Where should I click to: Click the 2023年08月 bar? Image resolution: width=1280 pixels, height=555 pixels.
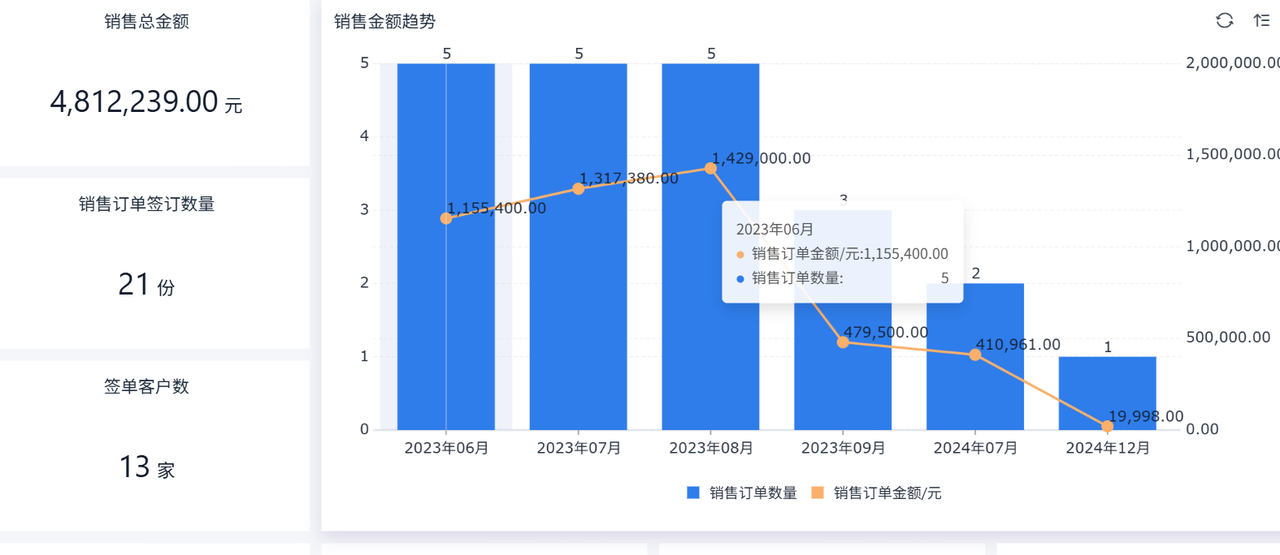tap(711, 246)
